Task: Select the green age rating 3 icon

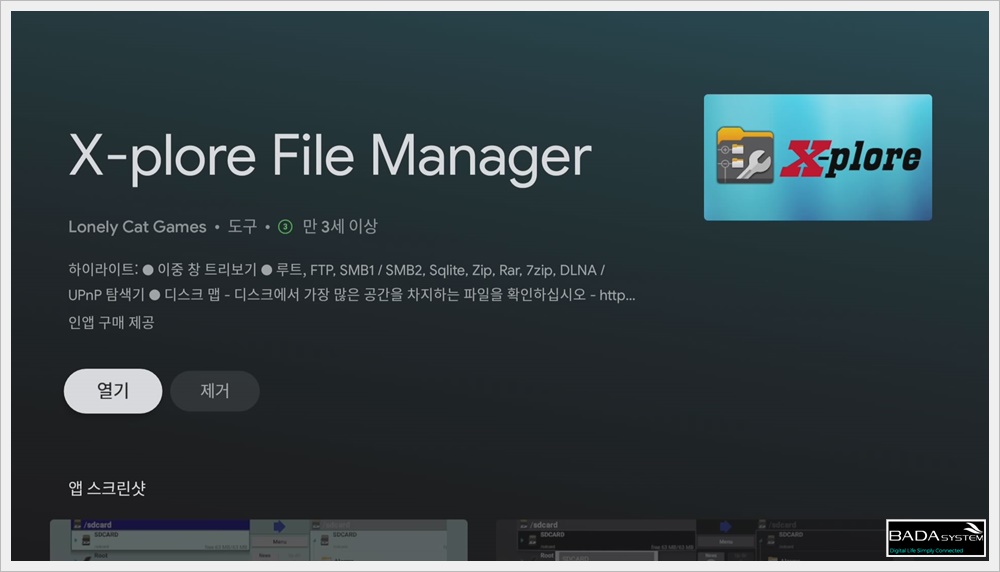Action: click(285, 226)
